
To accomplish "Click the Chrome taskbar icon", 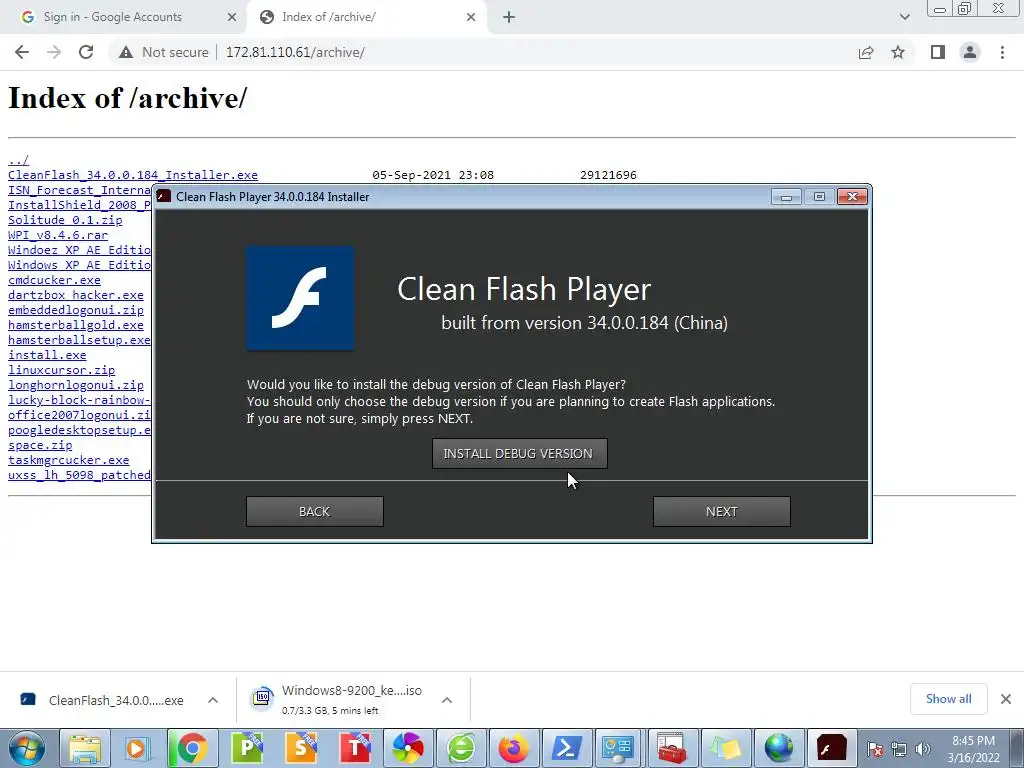I will [192, 748].
